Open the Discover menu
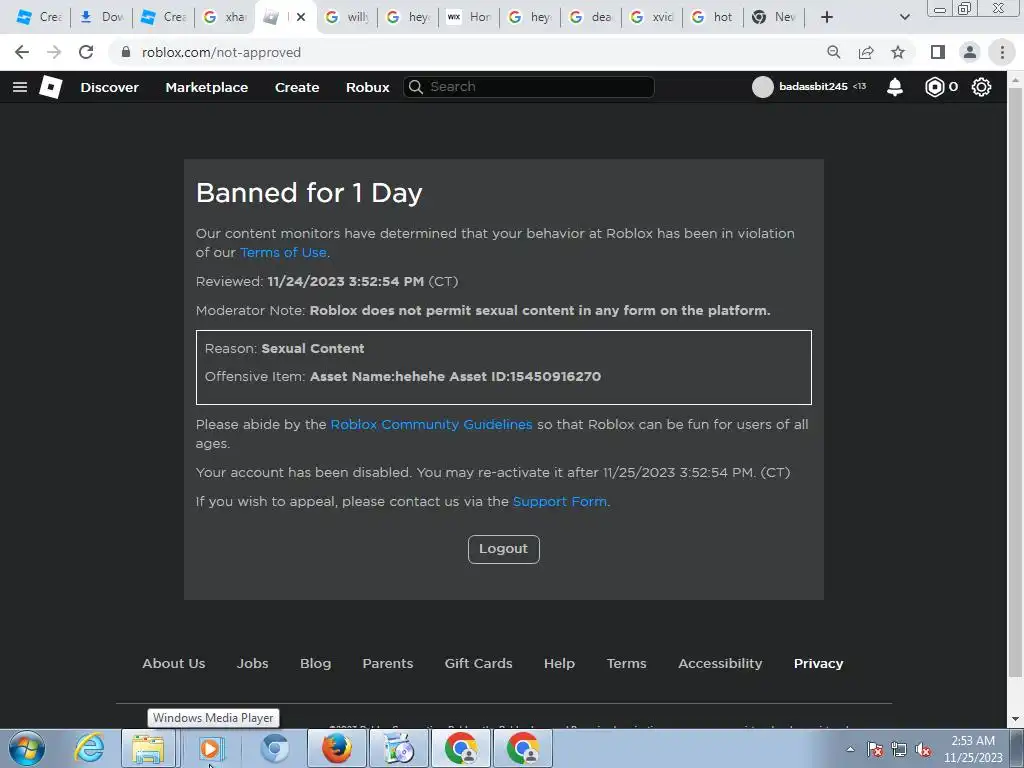This screenshot has width=1024, height=768. tap(109, 87)
